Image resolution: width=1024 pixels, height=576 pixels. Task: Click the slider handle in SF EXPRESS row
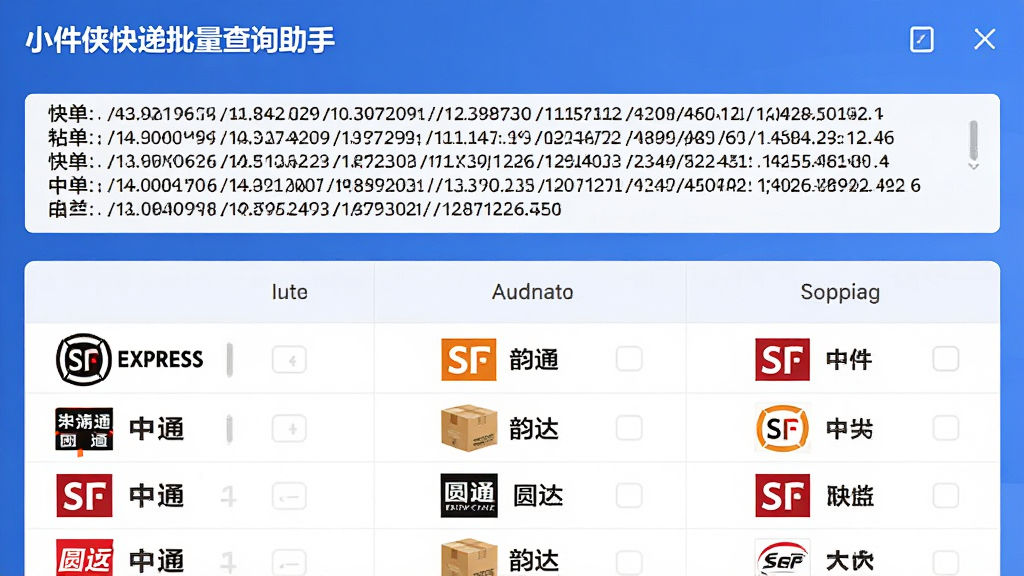click(x=230, y=359)
